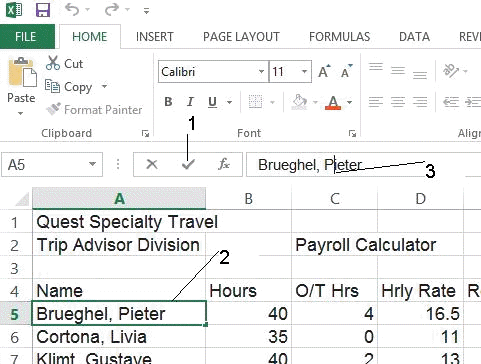Select the Format Painter brush
The image size is (481, 364).
(x=53, y=109)
